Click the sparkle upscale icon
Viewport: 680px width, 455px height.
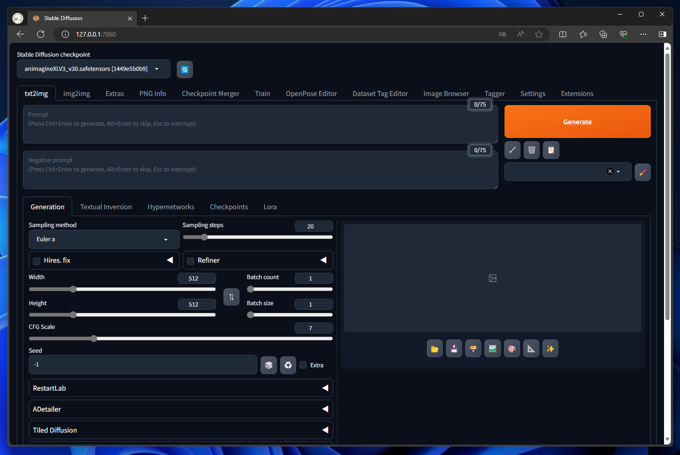click(550, 349)
